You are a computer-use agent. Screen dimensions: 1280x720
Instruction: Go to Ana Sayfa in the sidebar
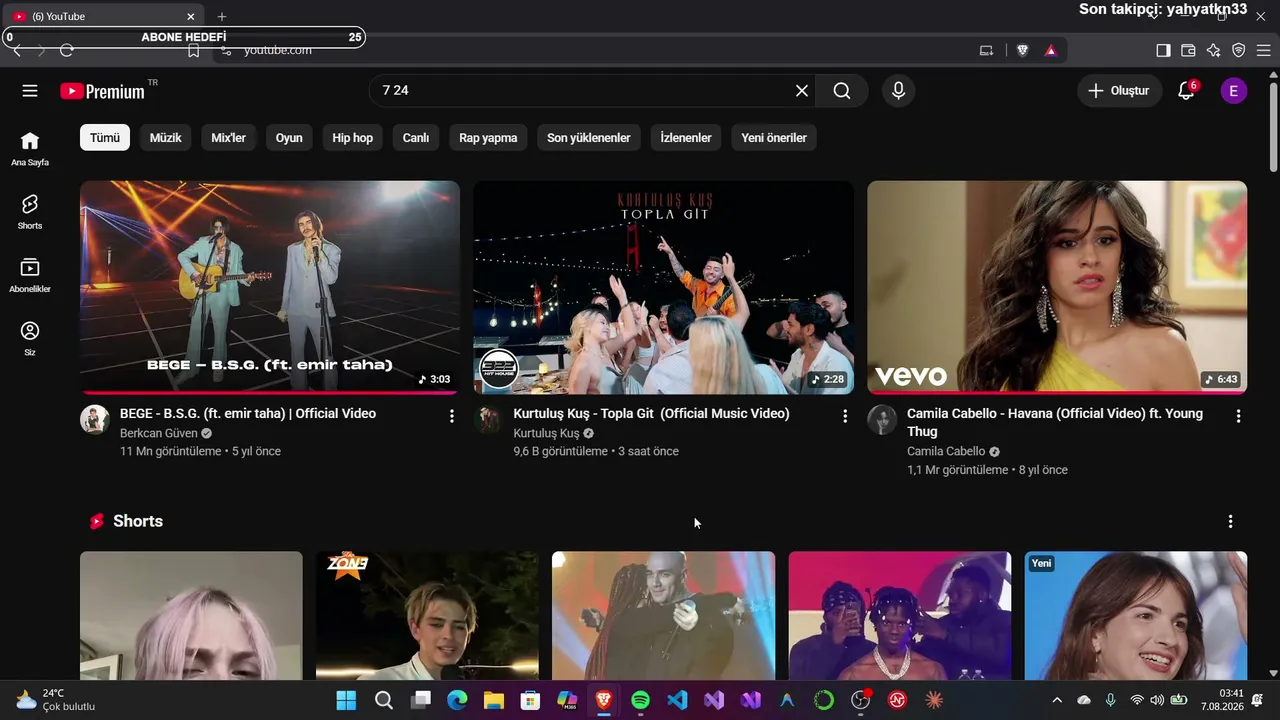[x=30, y=148]
